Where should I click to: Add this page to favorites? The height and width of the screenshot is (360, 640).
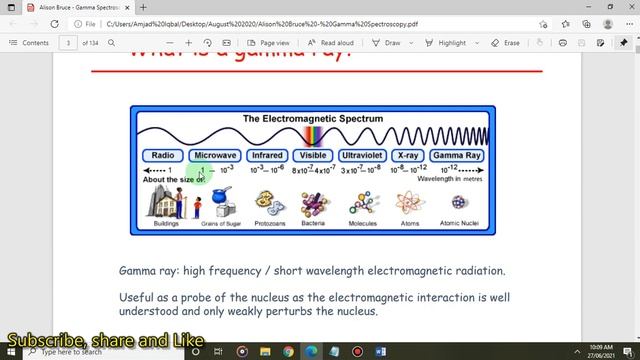point(543,24)
